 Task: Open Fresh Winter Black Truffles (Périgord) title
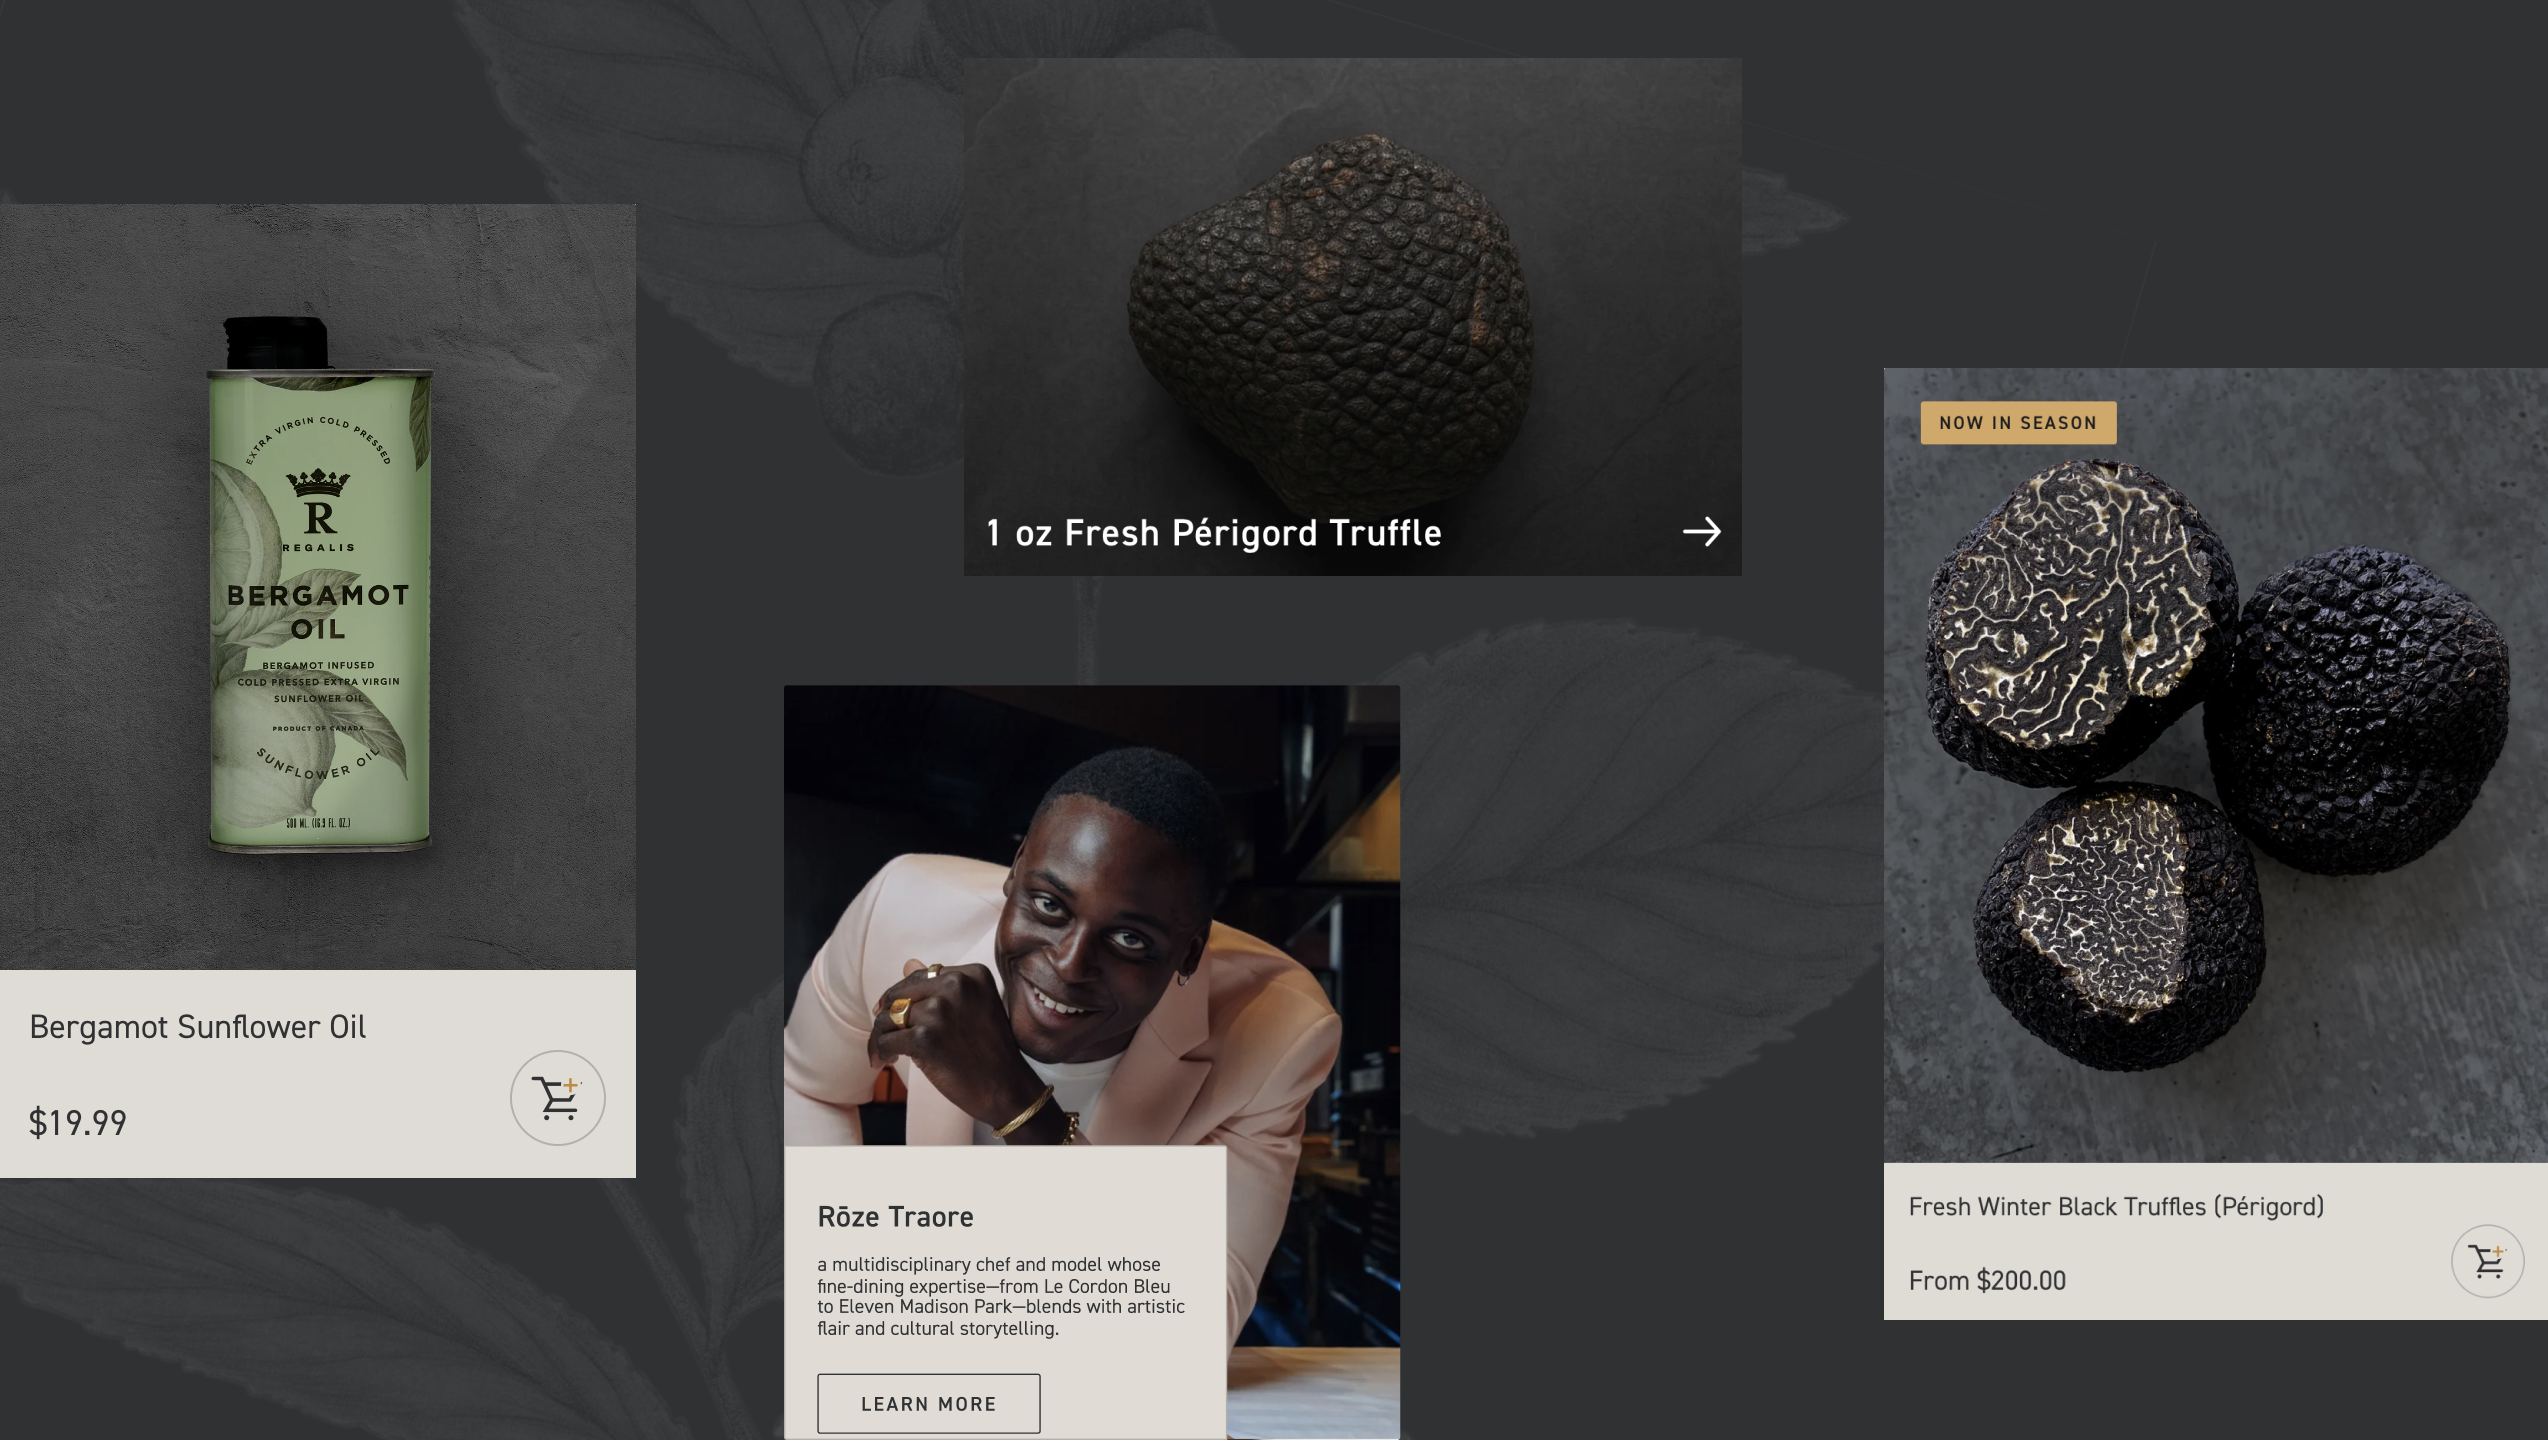pyautogui.click(x=2116, y=1207)
